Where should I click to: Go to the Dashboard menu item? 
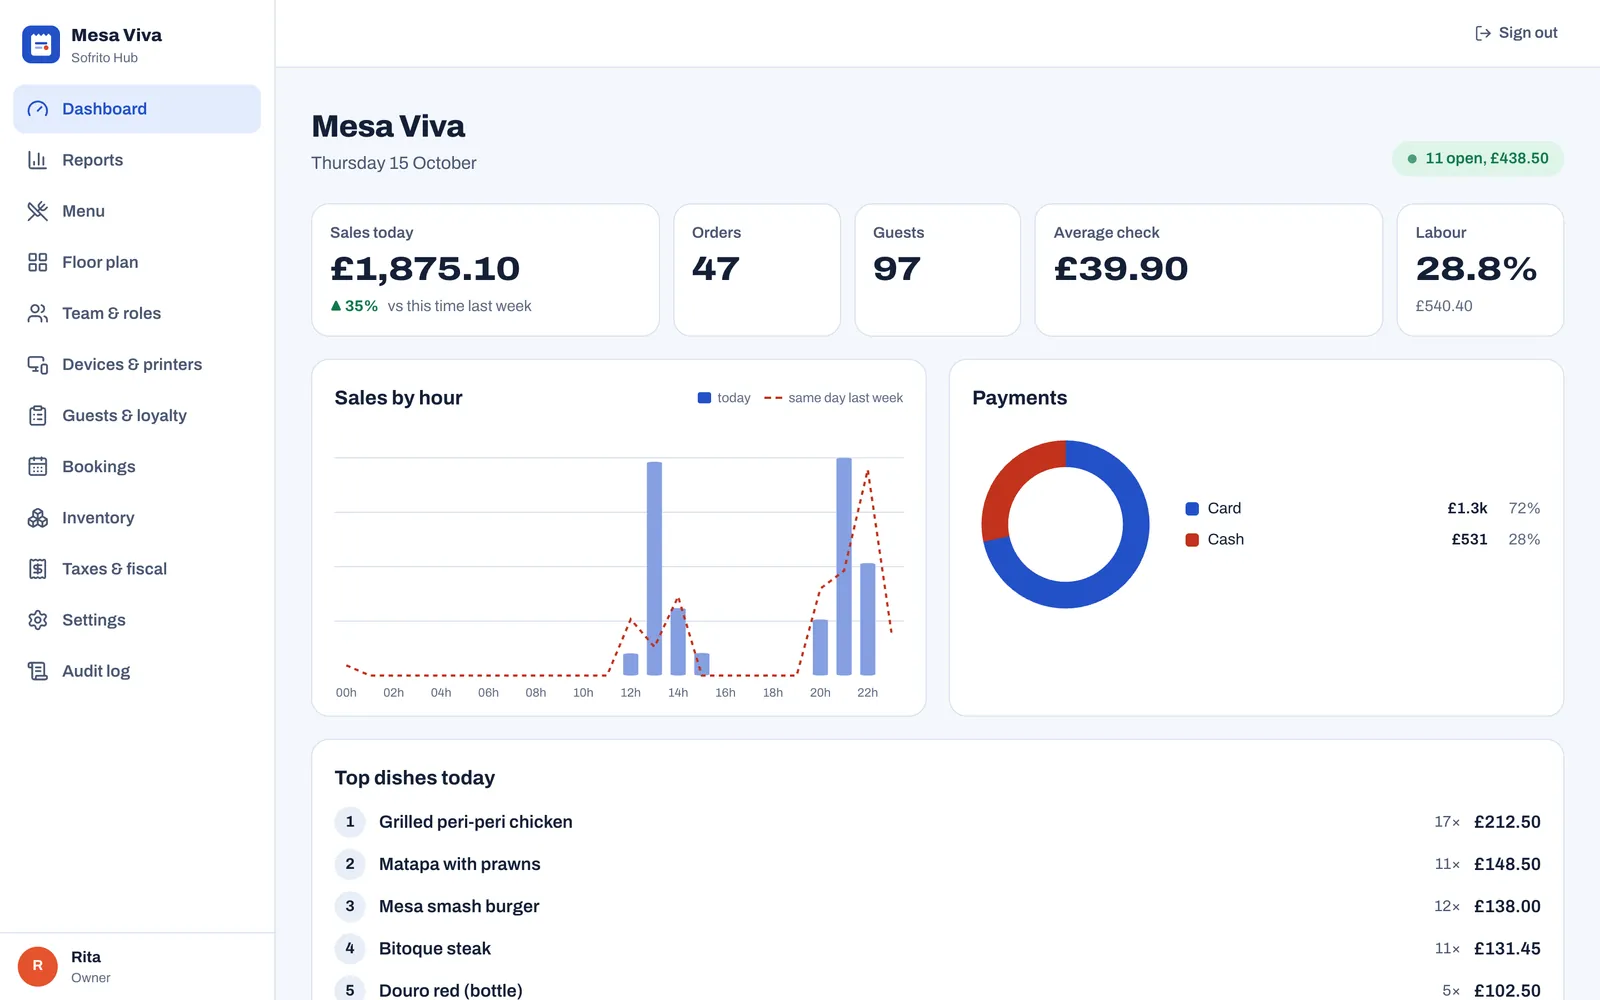point(137,109)
